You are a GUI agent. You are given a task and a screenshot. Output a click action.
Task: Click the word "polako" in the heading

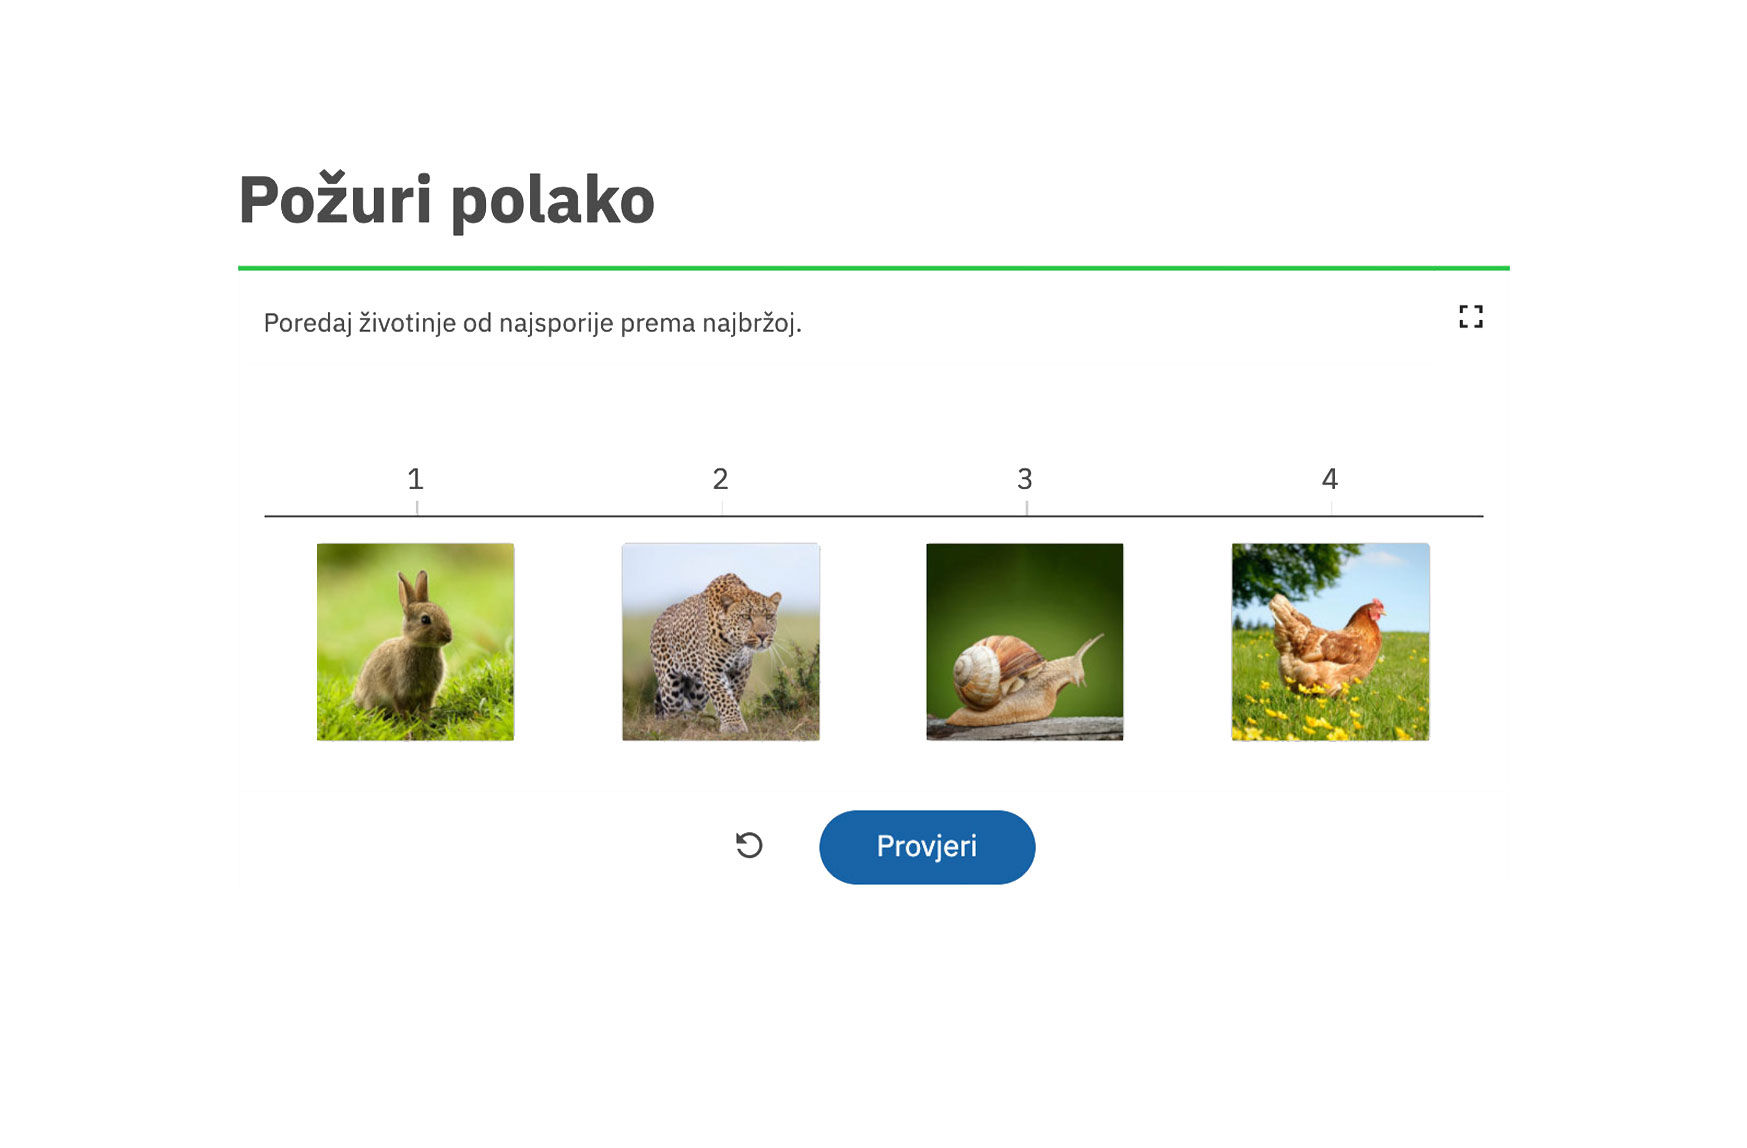[x=552, y=200]
